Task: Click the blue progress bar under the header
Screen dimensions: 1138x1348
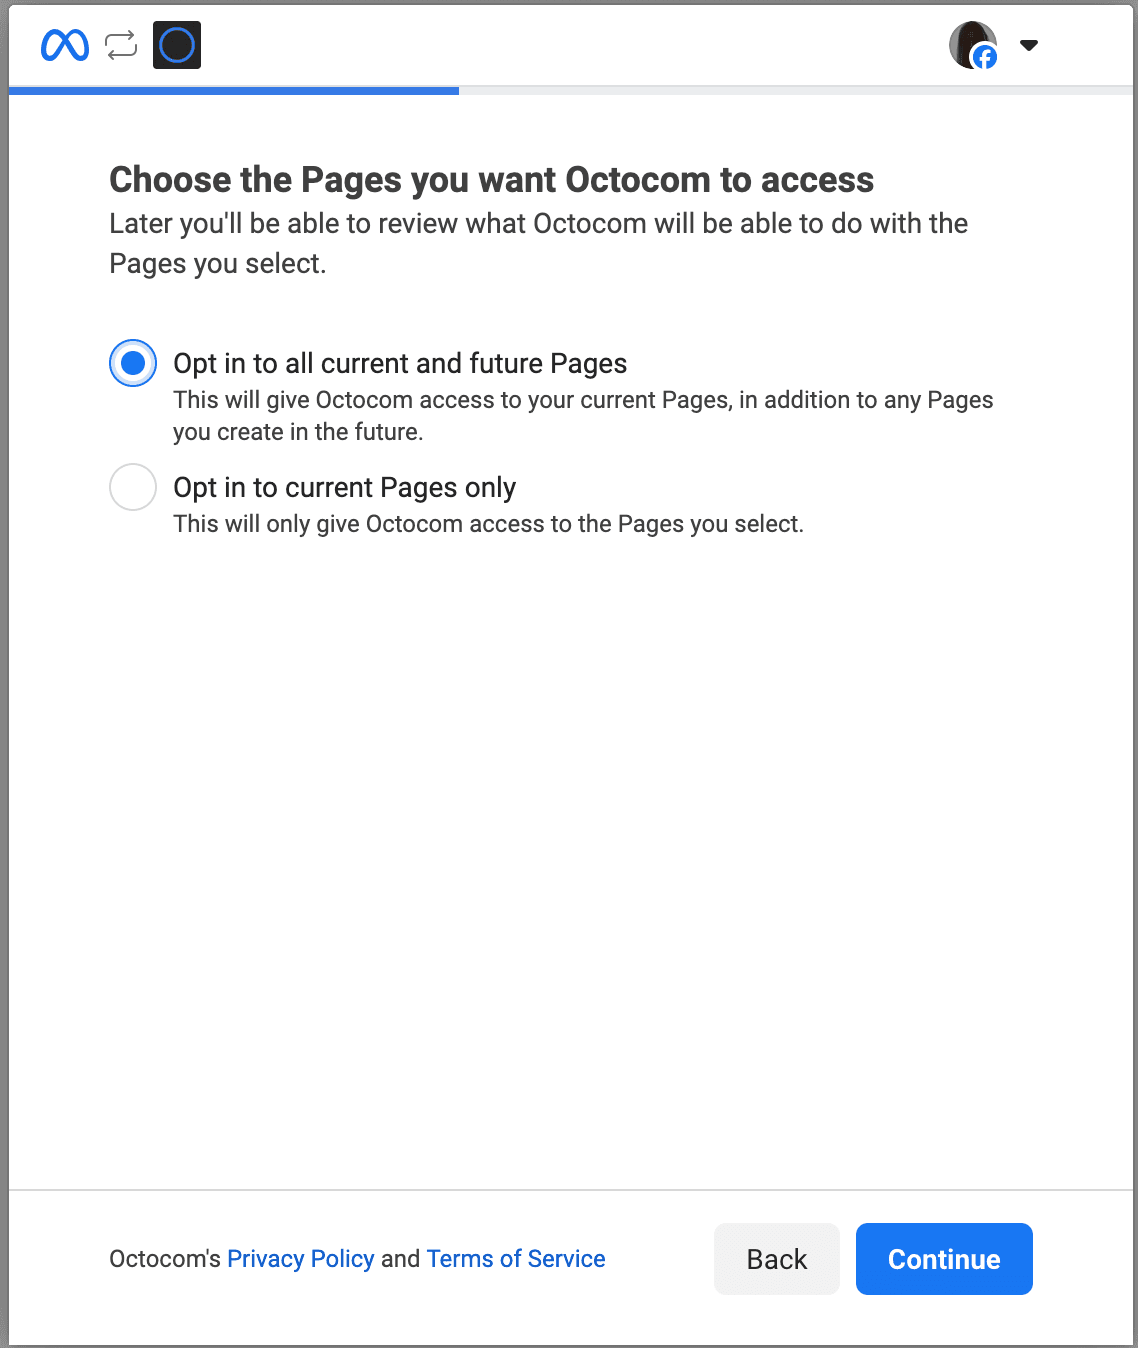Action: (x=234, y=91)
